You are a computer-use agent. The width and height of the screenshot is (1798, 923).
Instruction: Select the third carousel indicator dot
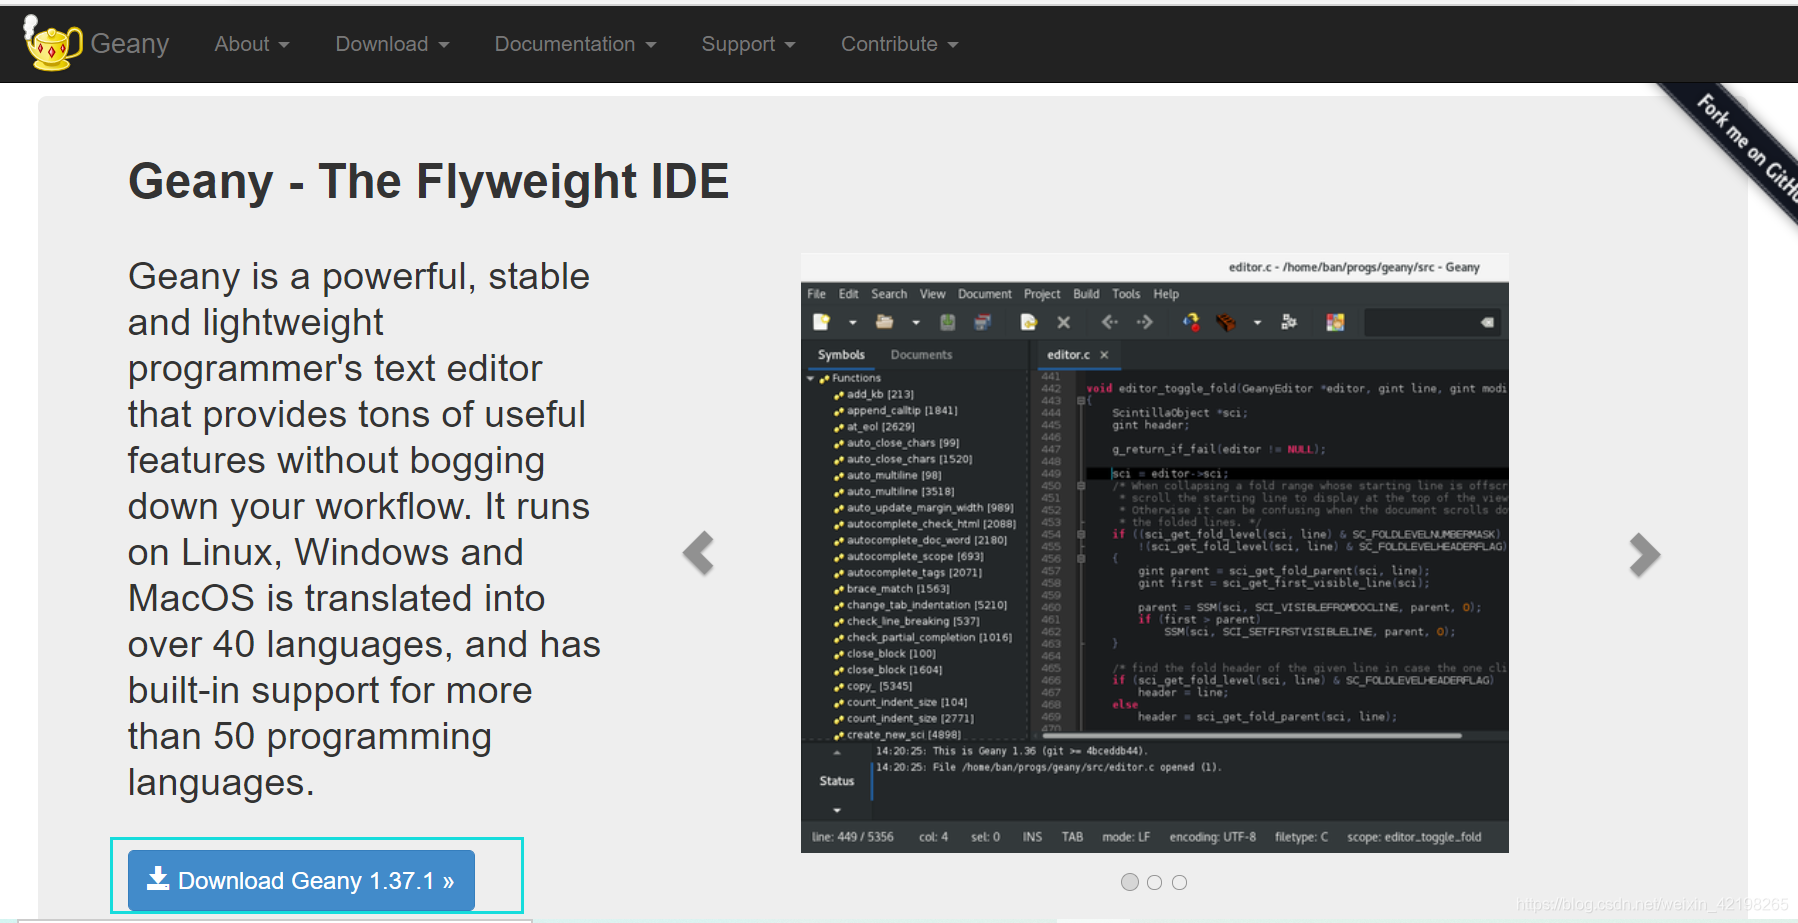[1180, 882]
